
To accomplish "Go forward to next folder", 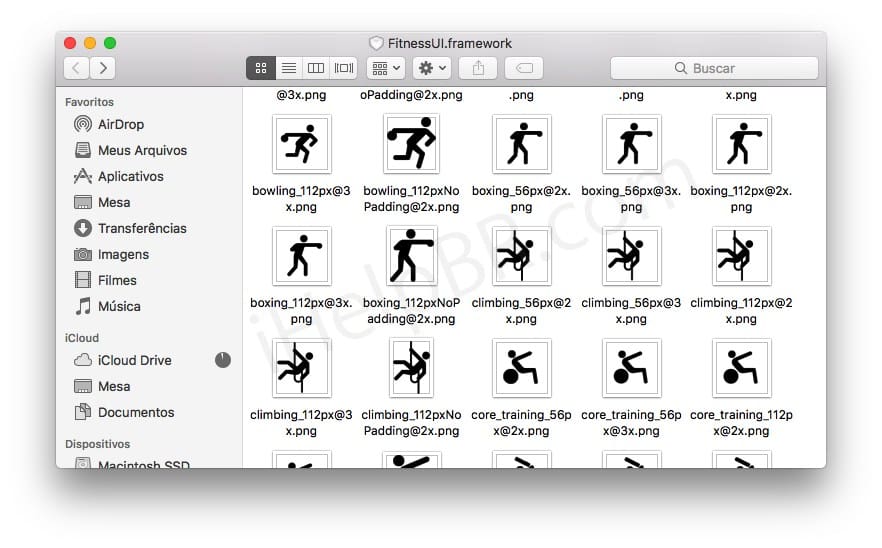I will click(x=102, y=68).
